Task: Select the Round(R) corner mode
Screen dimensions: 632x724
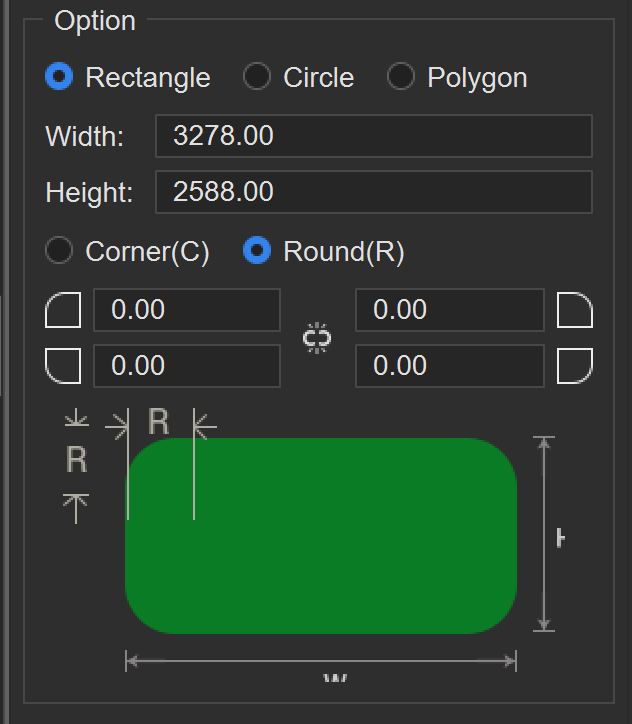Action: click(258, 251)
